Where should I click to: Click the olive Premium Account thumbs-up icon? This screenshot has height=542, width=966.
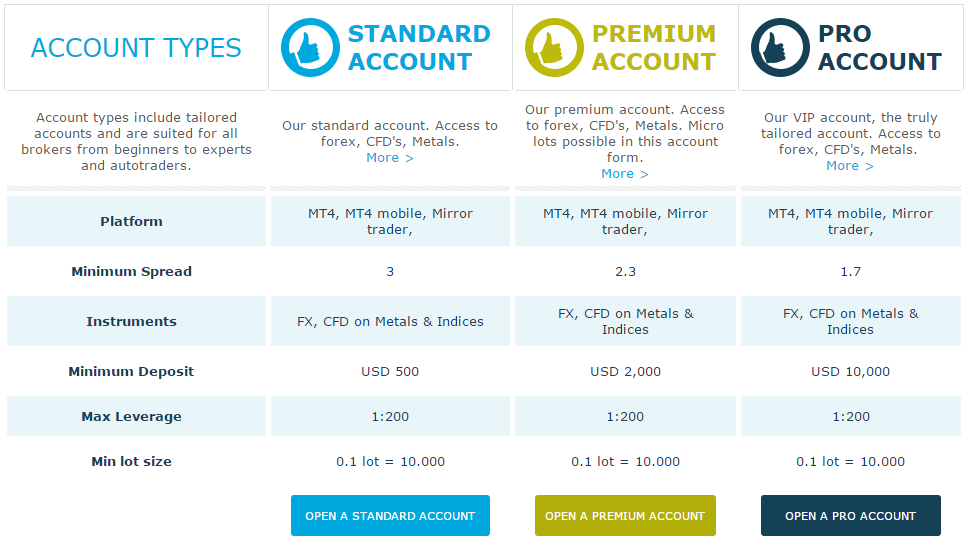pos(554,47)
